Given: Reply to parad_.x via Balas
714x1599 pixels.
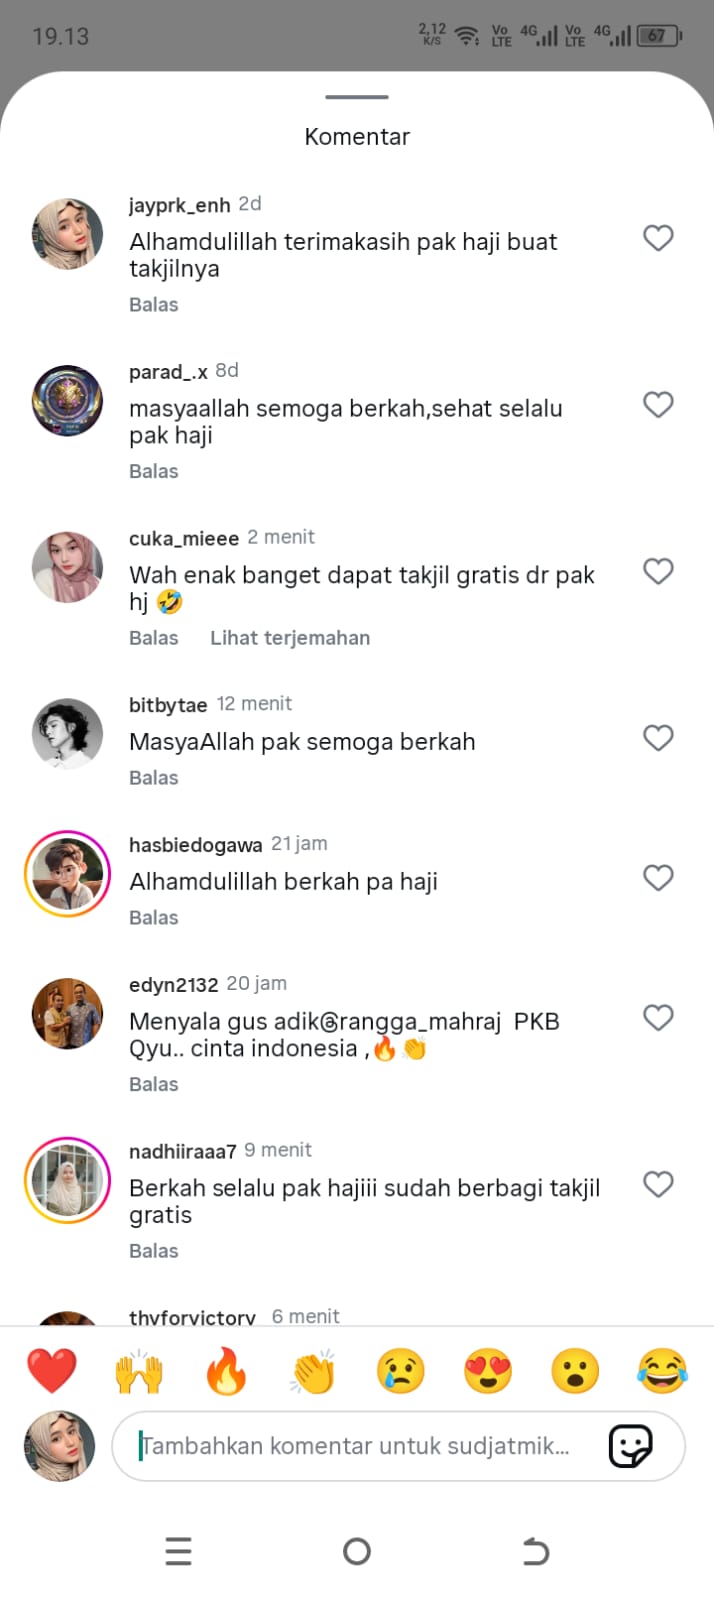Looking at the screenshot, I should (154, 471).
